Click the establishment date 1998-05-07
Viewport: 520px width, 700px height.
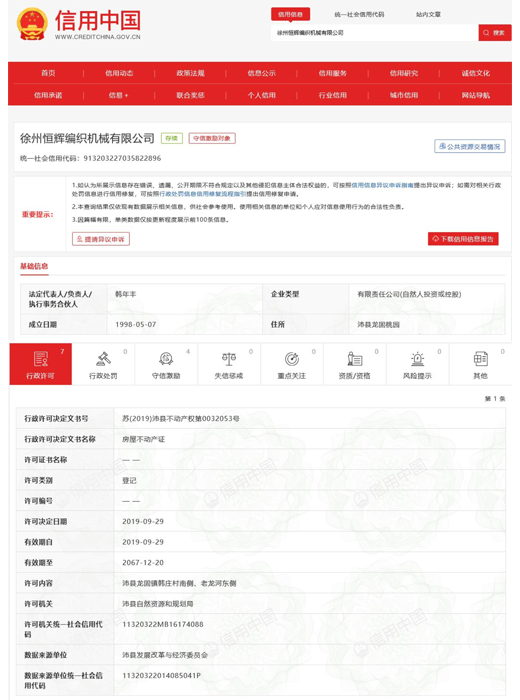(x=136, y=325)
